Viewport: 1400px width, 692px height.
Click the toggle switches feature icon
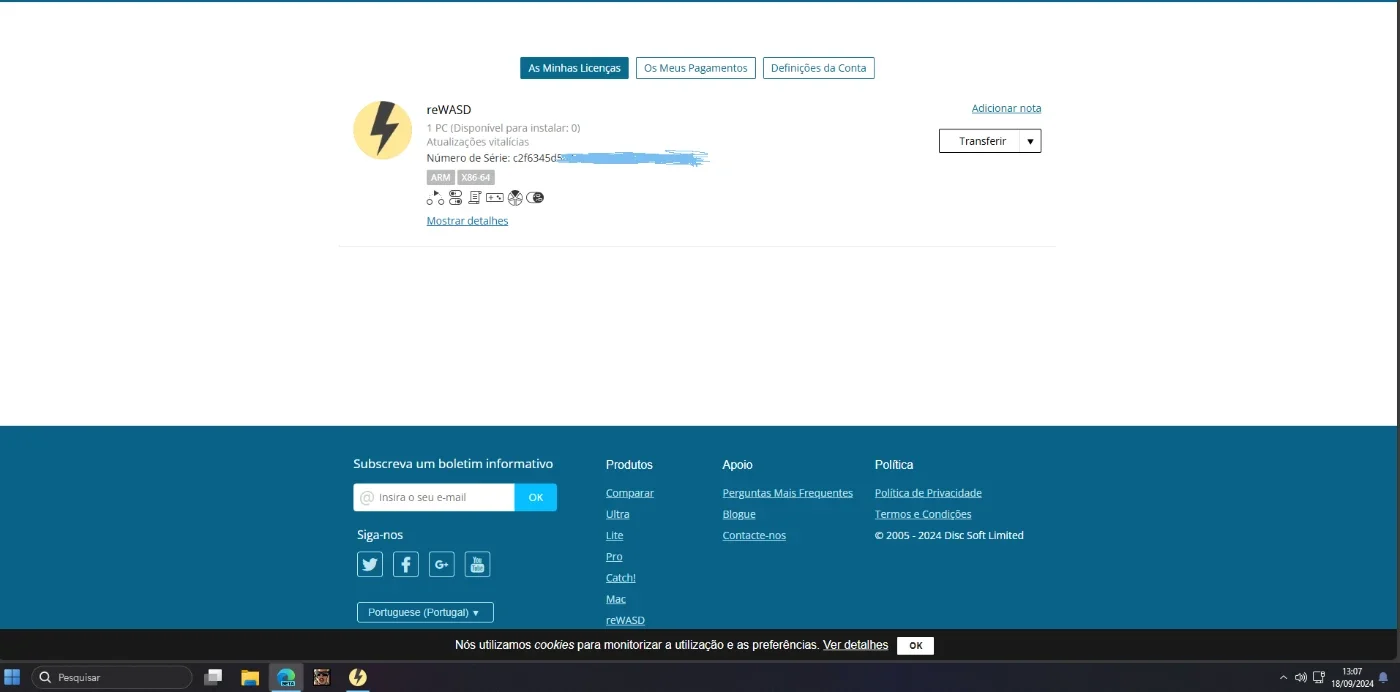coord(455,197)
